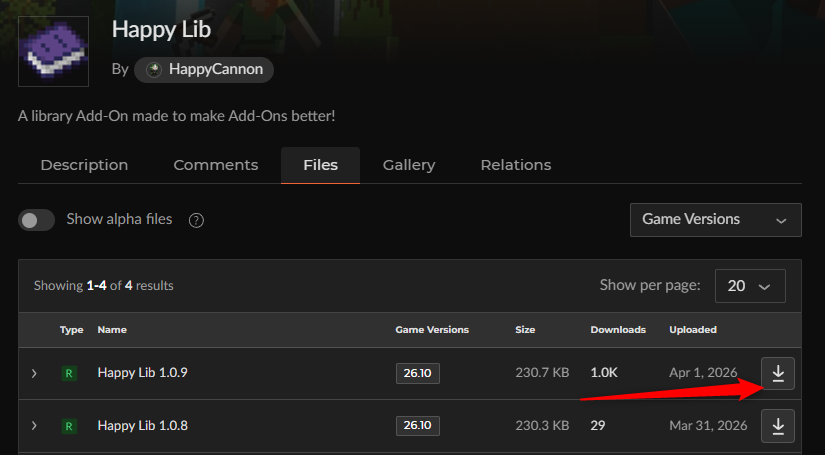Viewport: 825px width, 455px height.
Task: Click the release R badge for Happy Lib 1.0.8
Action: (69, 426)
